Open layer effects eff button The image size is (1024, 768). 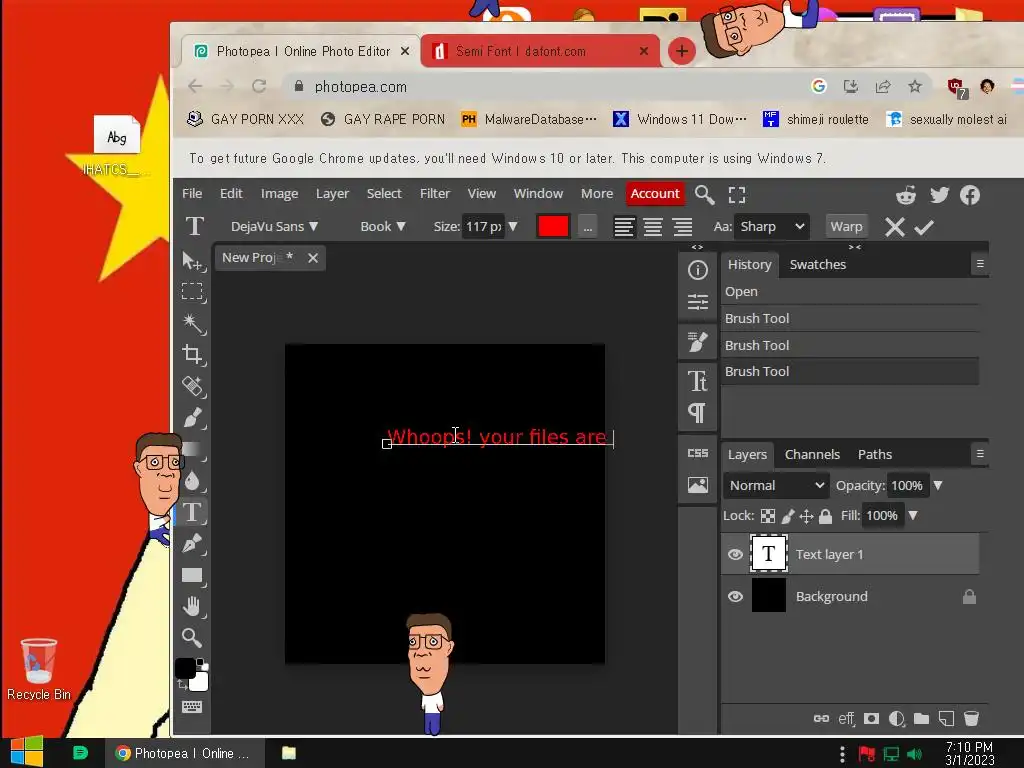tap(846, 718)
